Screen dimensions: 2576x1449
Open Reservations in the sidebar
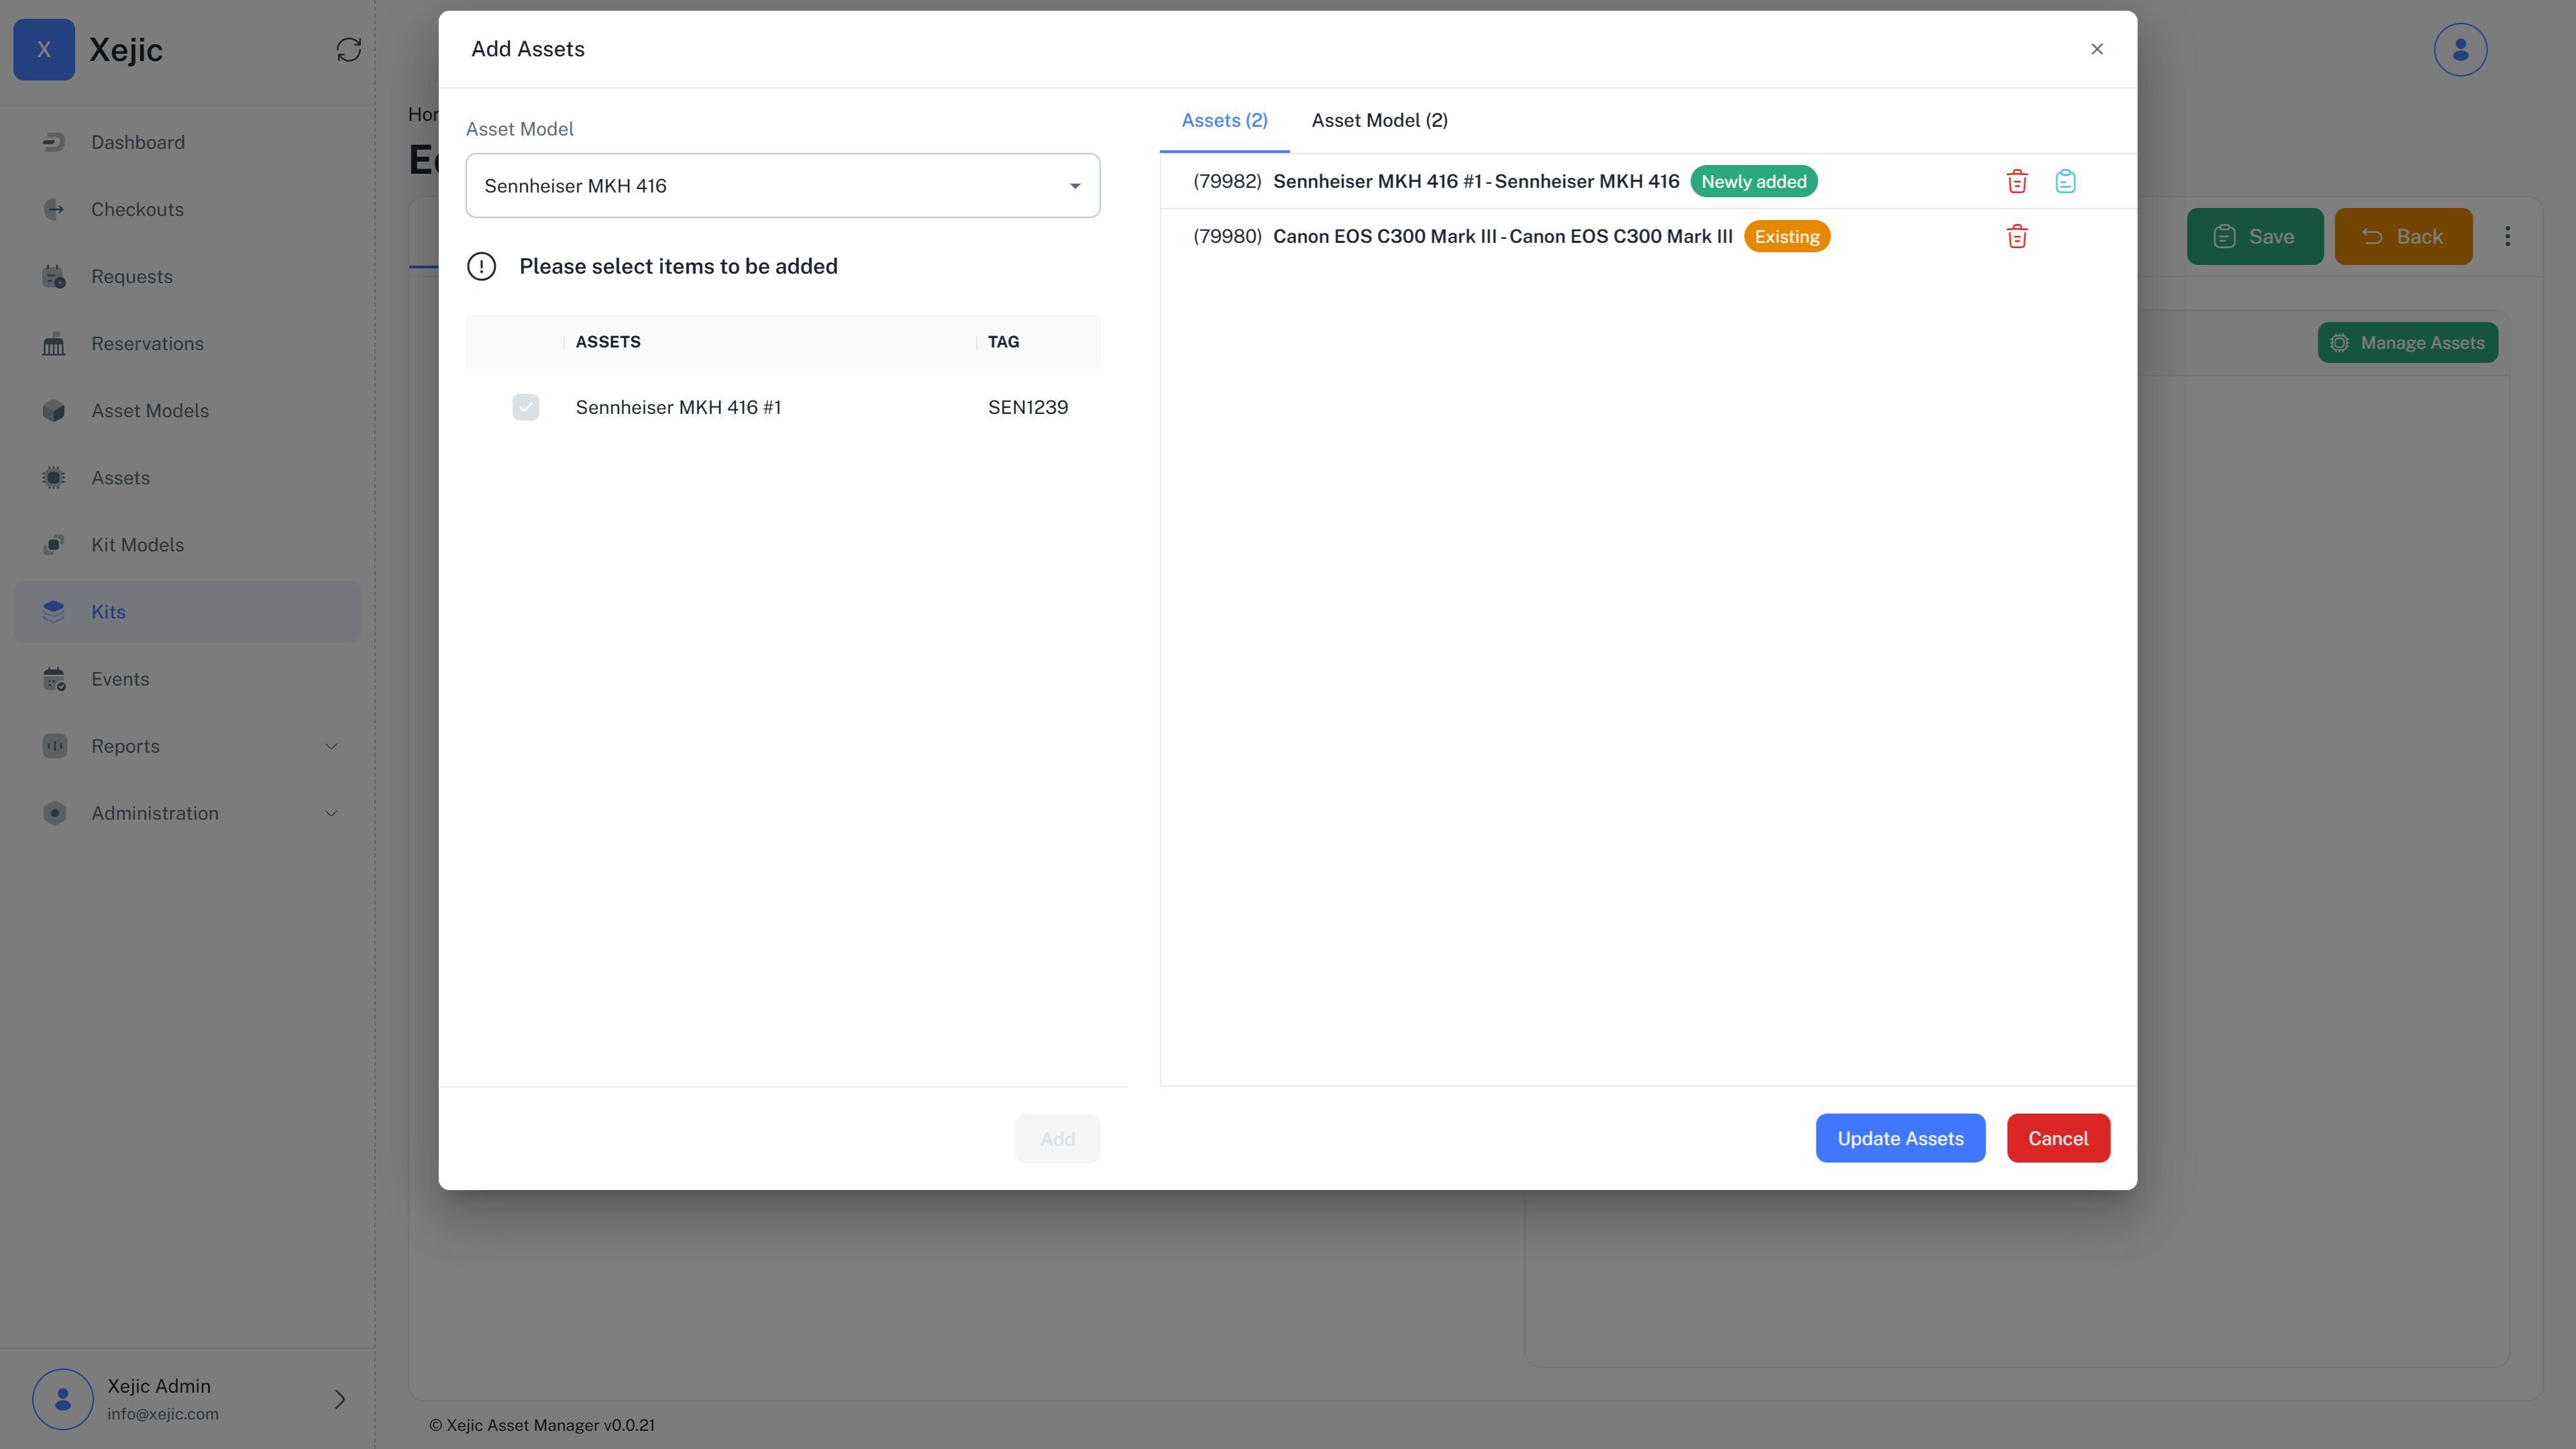pyautogui.click(x=187, y=343)
